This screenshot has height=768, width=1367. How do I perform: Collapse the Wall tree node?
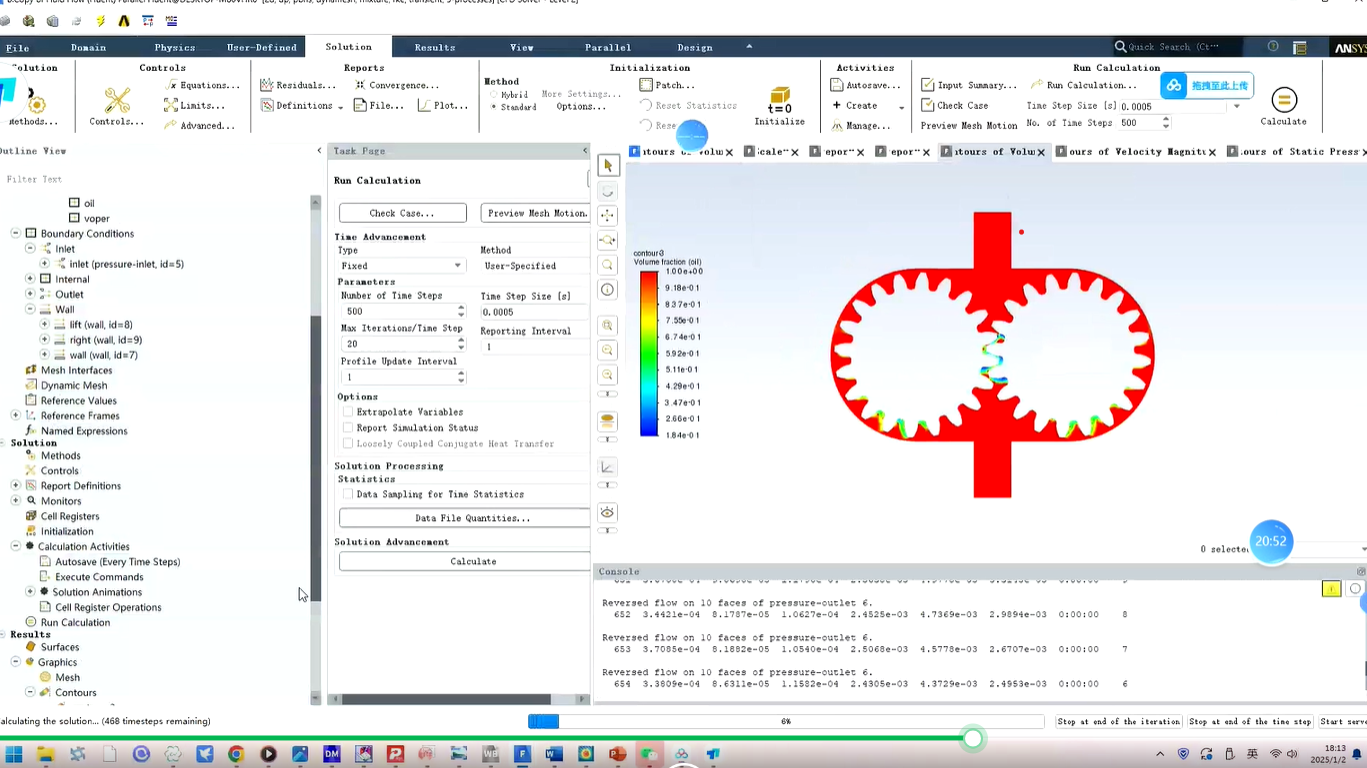pos(30,309)
